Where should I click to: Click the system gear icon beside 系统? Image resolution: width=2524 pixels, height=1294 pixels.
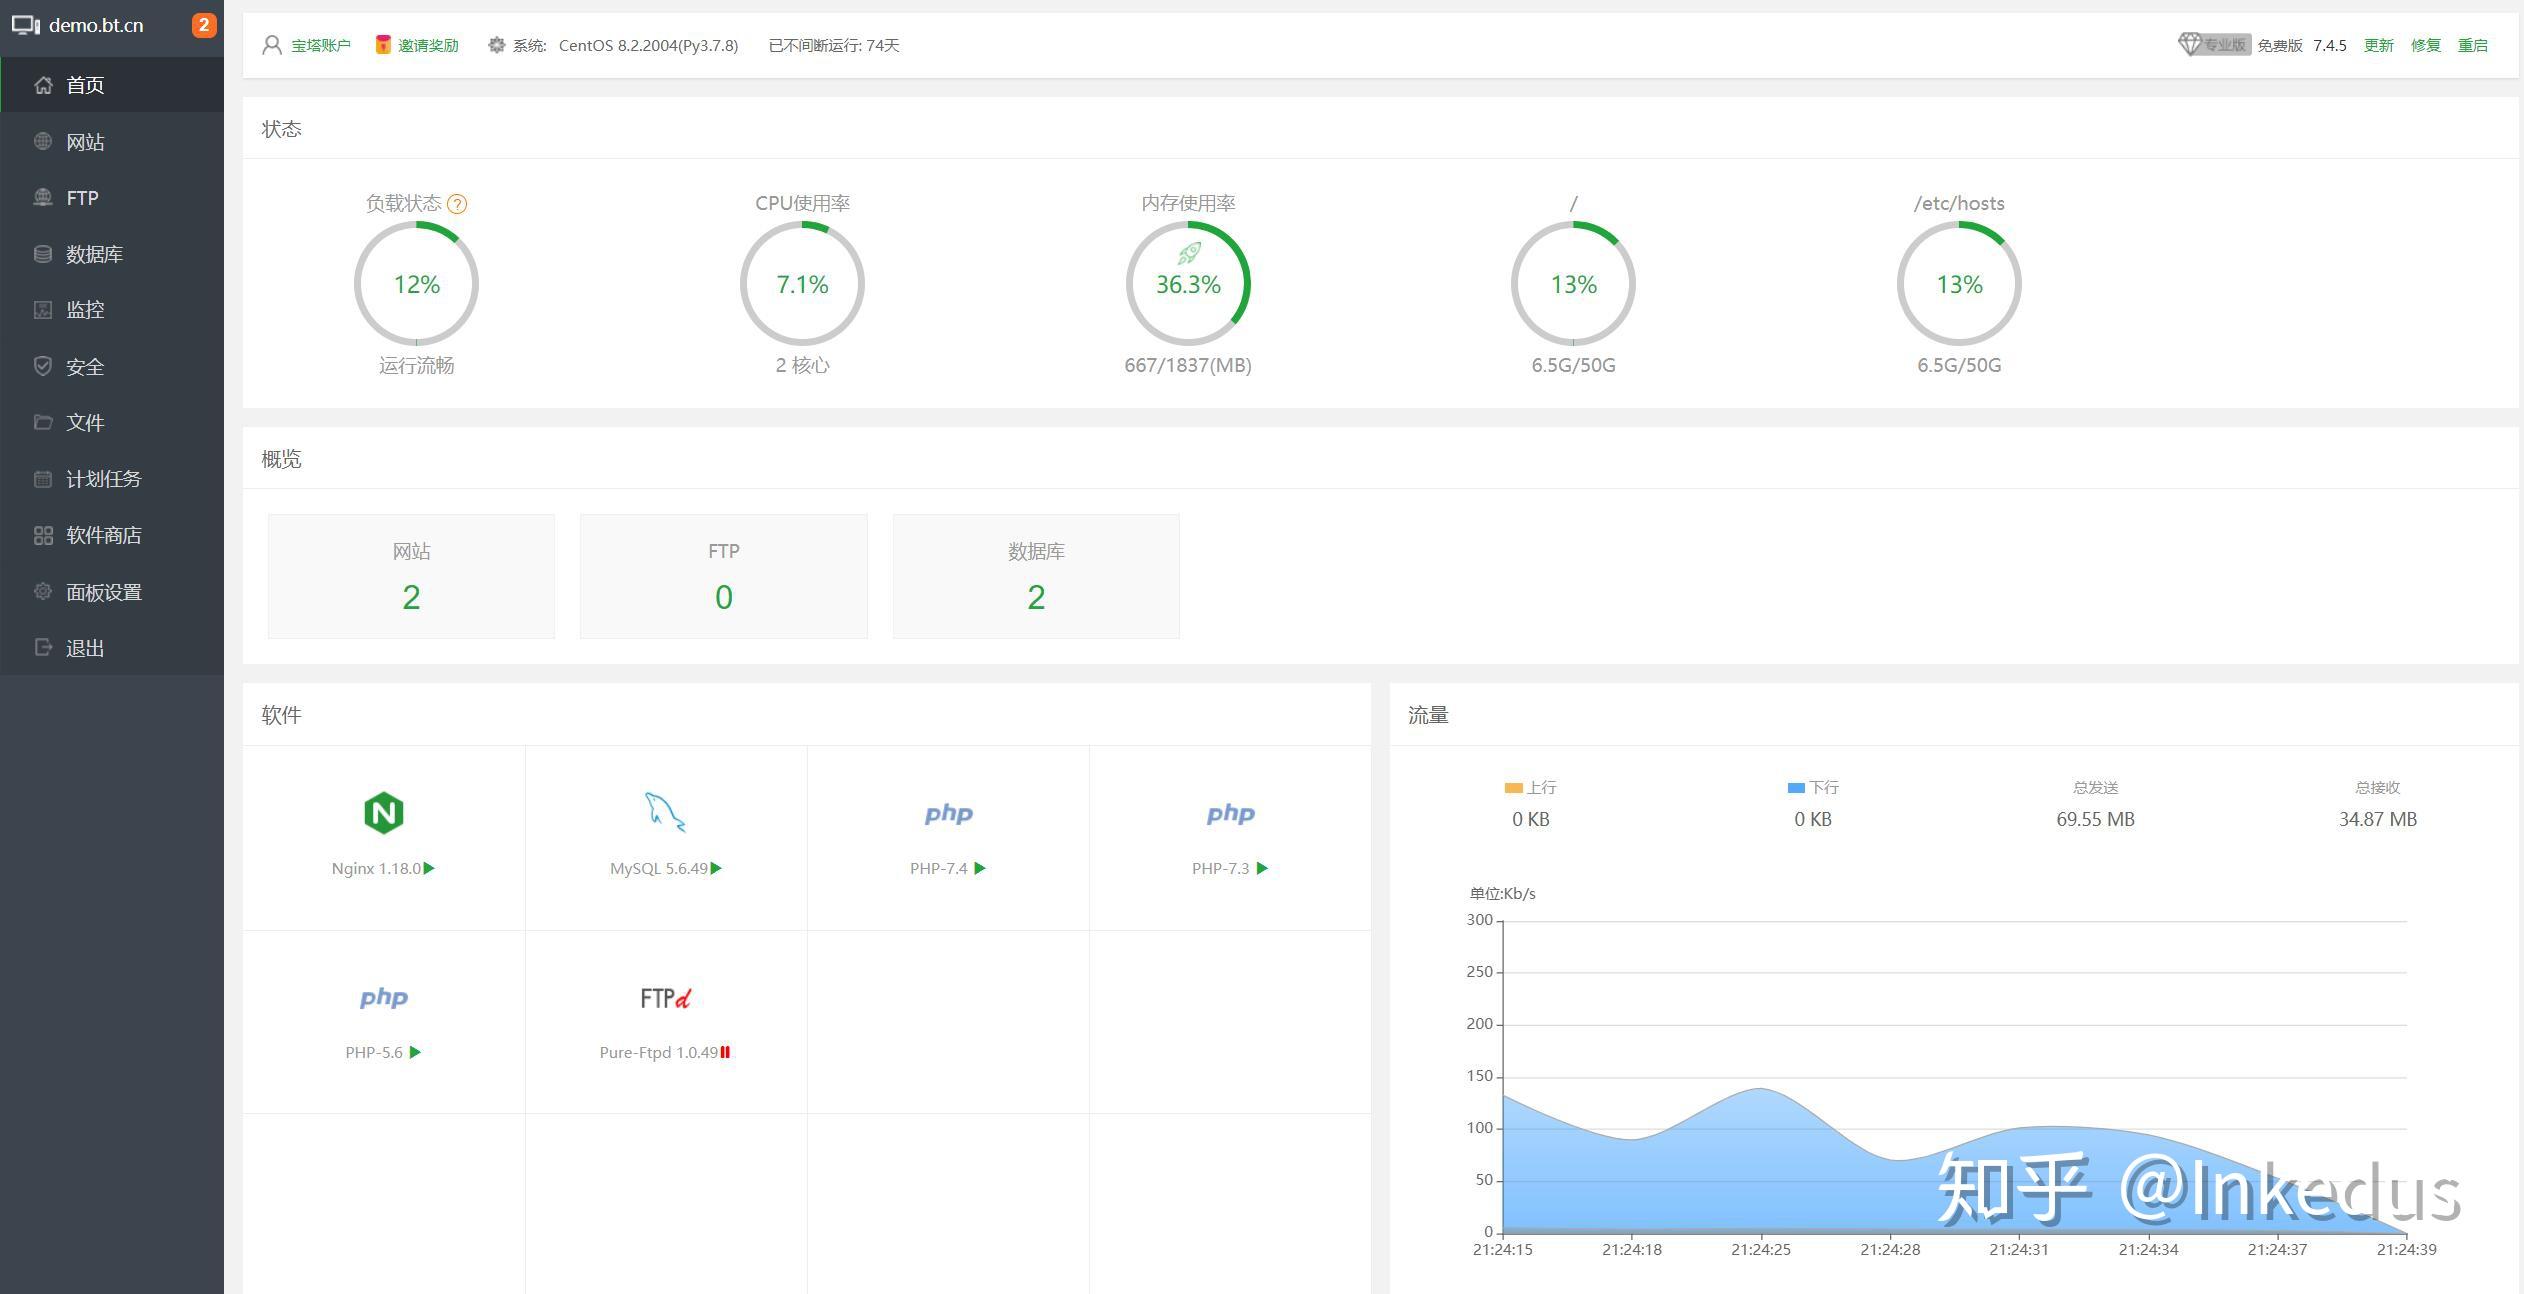(x=496, y=45)
